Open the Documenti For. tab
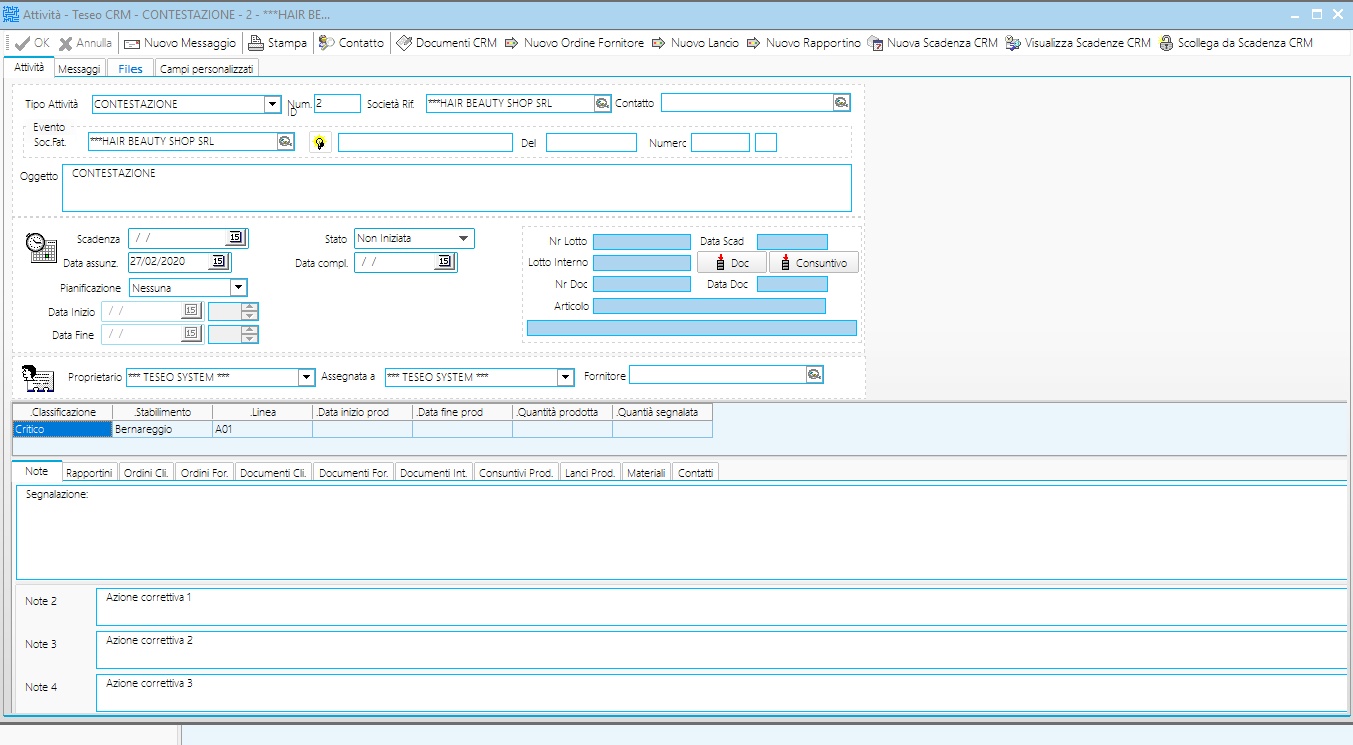Image resolution: width=1353 pixels, height=745 pixels. click(x=354, y=472)
